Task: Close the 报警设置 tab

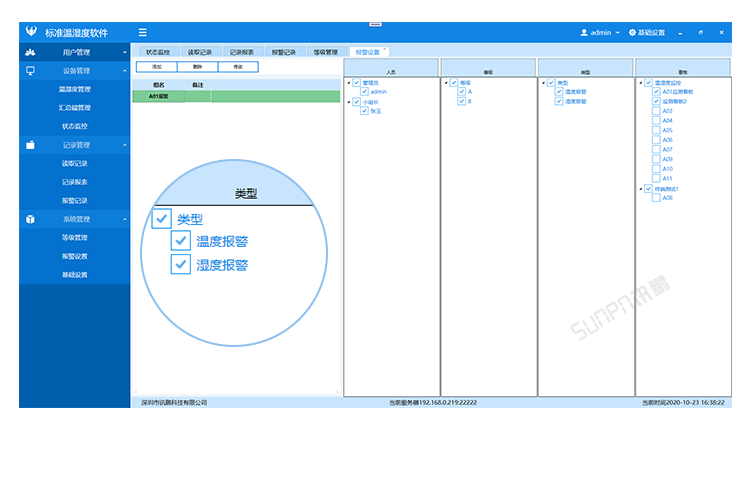Action: pyautogui.click(x=386, y=50)
